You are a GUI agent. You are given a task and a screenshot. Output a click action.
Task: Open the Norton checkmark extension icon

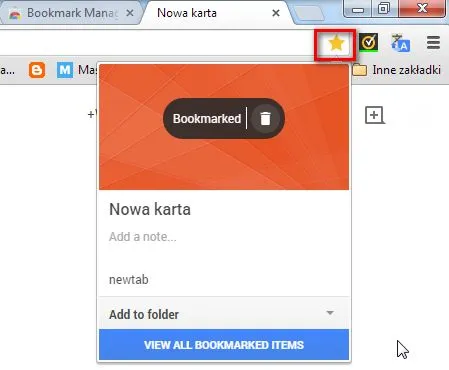(368, 42)
